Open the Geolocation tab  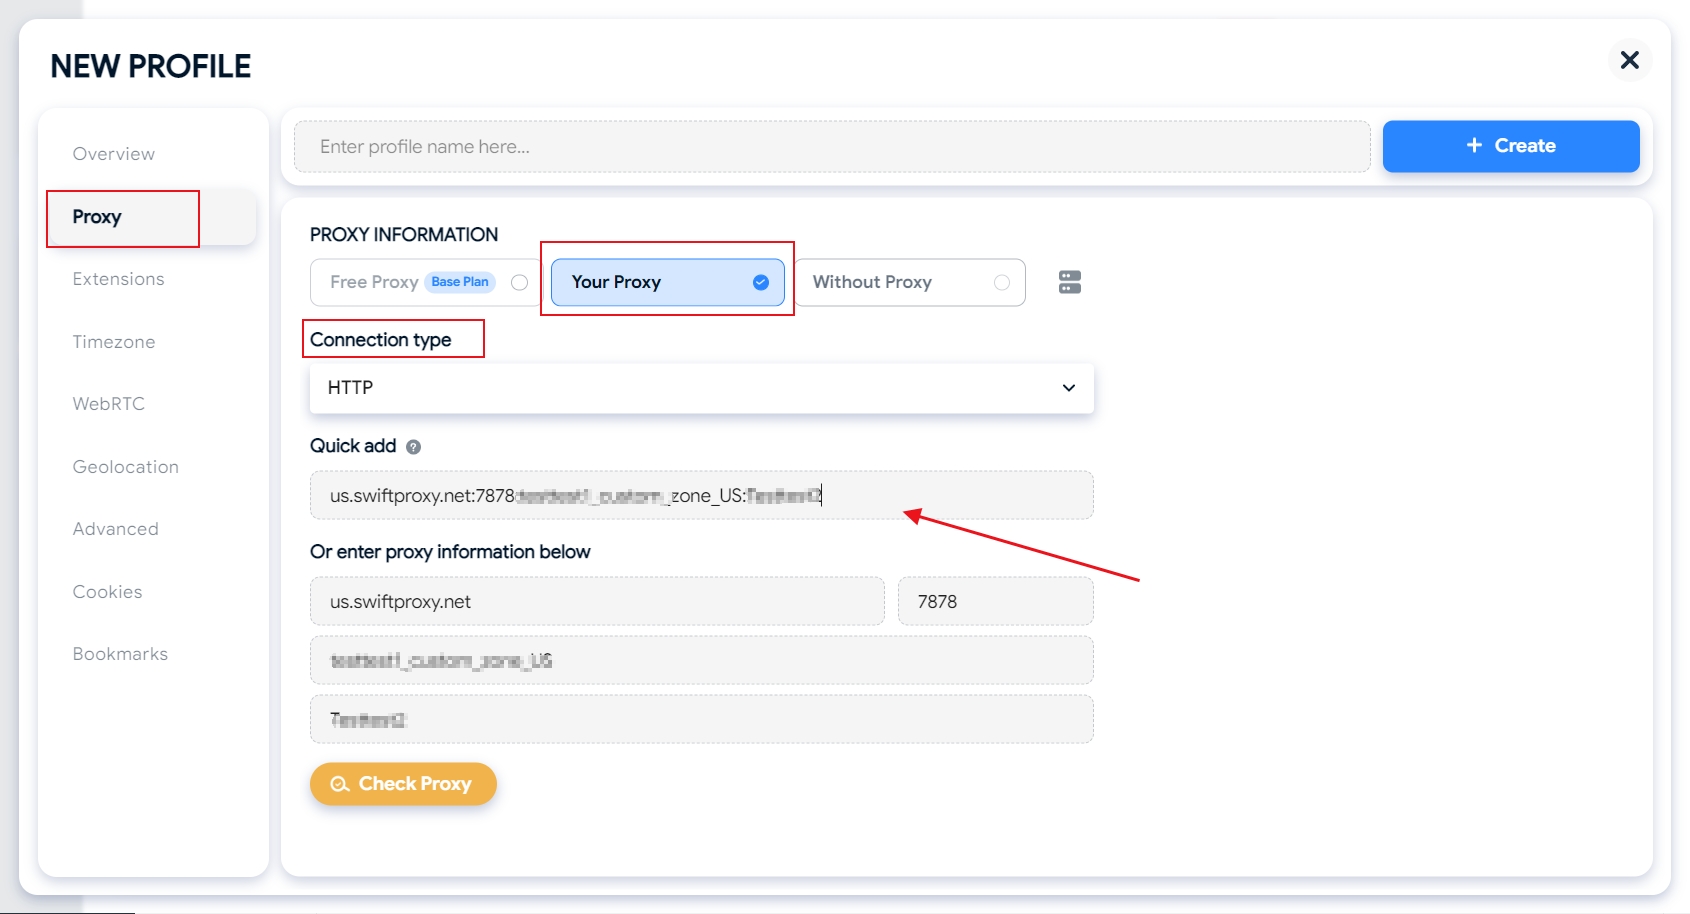point(125,467)
